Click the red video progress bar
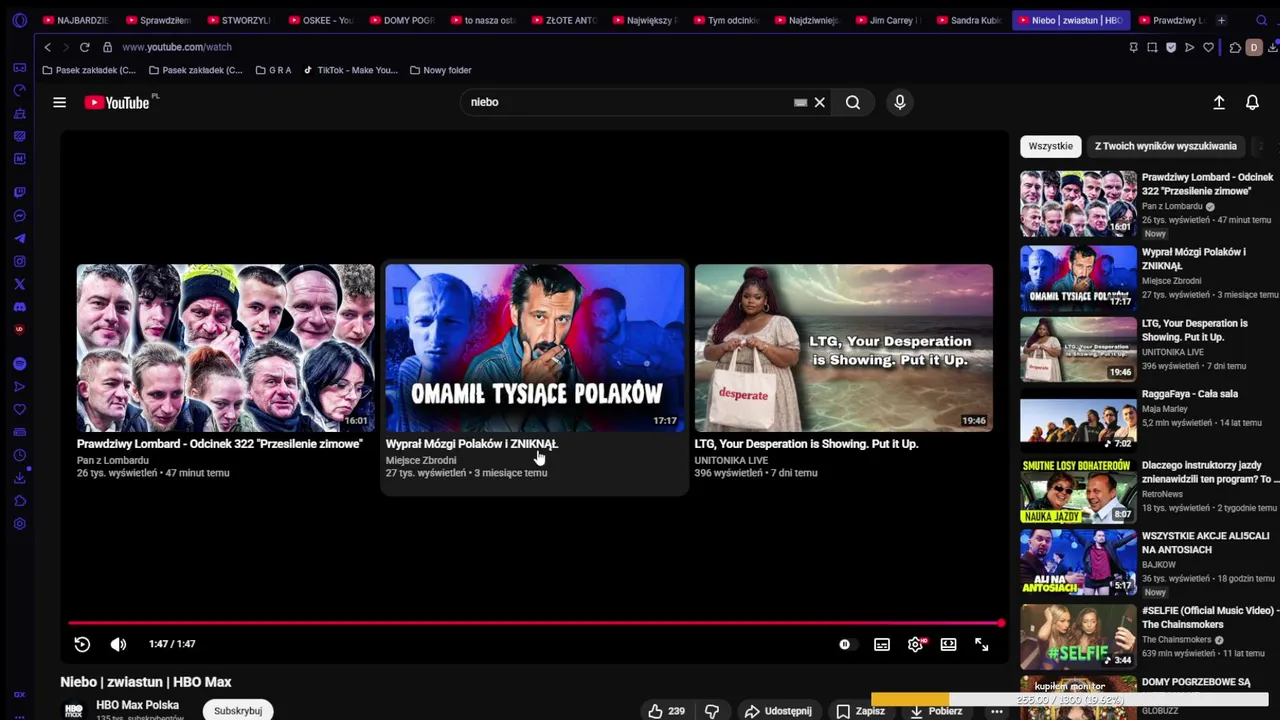Image resolution: width=1280 pixels, height=720 pixels. tap(534, 623)
